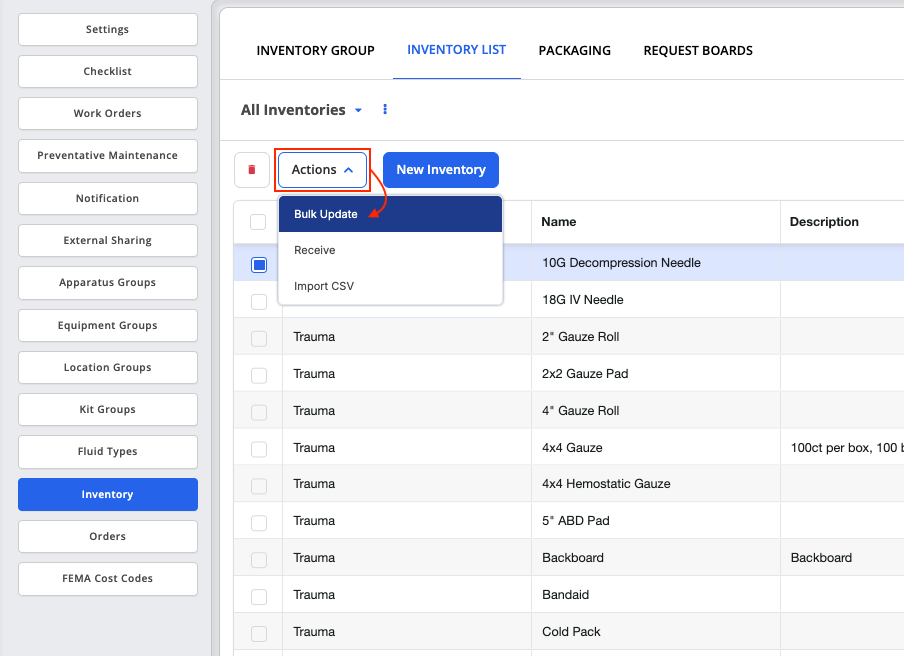904x656 pixels.
Task: Open FEMA Cost Codes in the sidebar
Action: click(108, 578)
